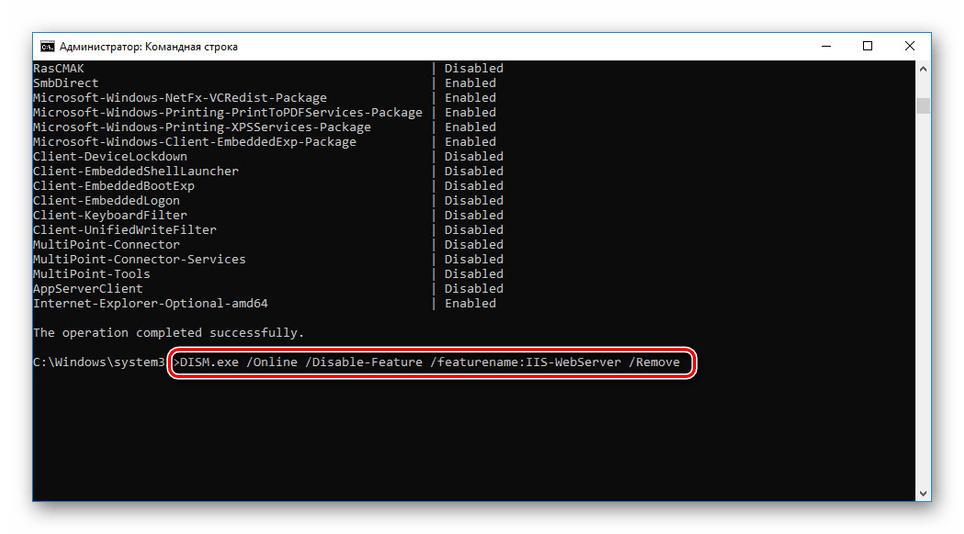
Task: Click the AppServerClient feature name
Action: tap(88, 288)
